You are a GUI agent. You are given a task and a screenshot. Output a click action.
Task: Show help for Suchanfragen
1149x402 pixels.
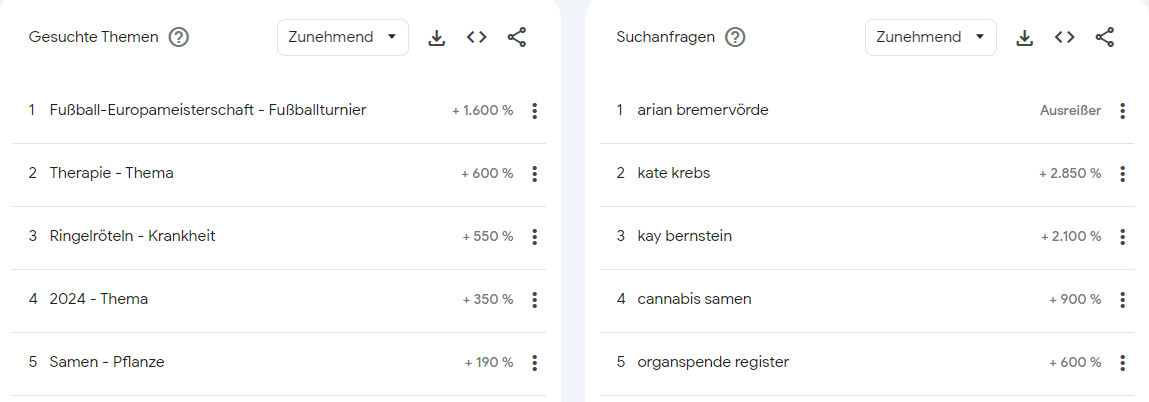point(735,37)
